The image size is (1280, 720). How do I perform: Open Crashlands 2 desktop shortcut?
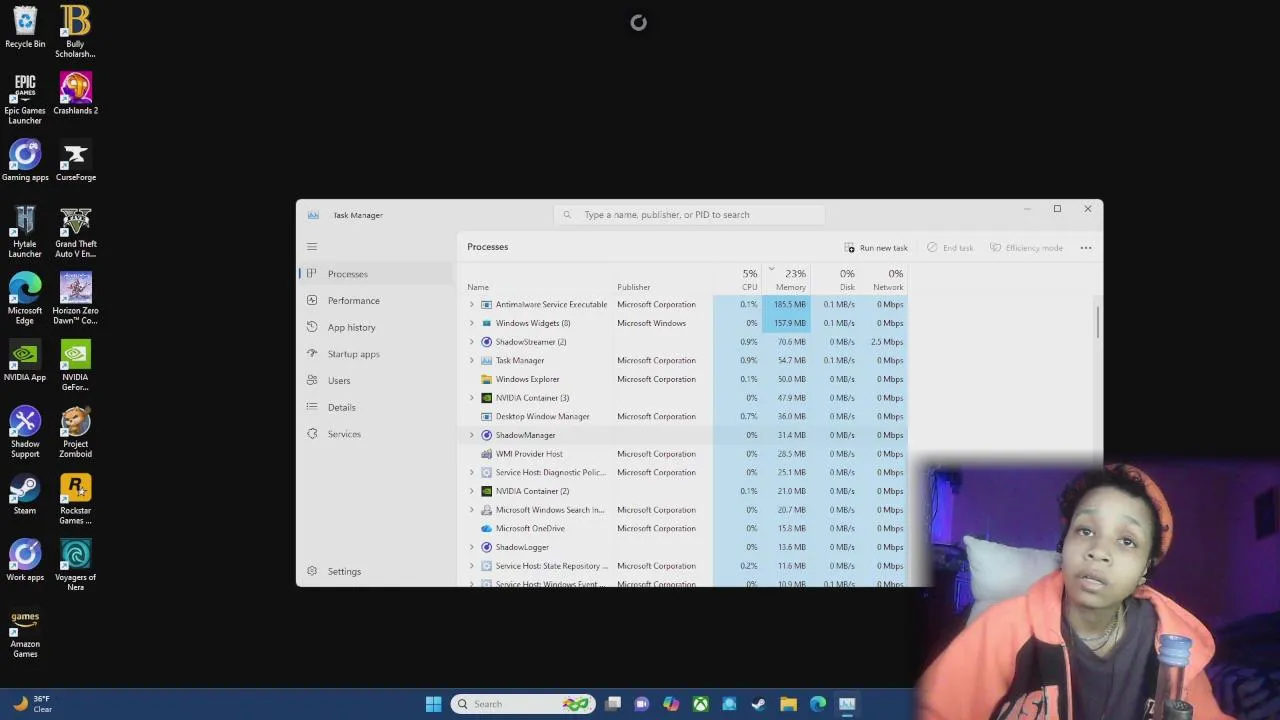[75, 93]
